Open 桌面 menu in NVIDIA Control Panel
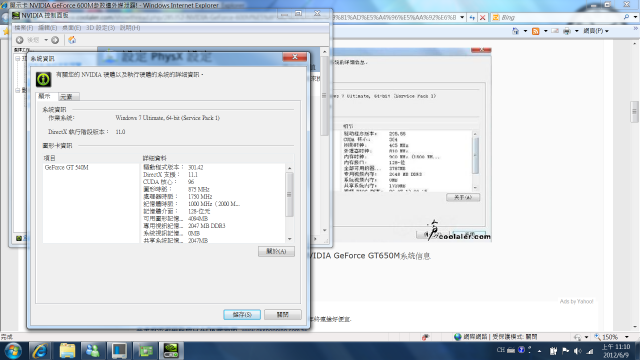The width and height of the screenshot is (640, 360). (71, 28)
